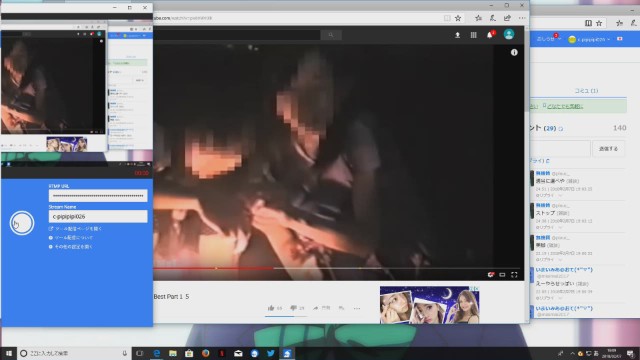Screen dimensions: 640x360
Task: Show video info card icon
Action: coord(514,52)
